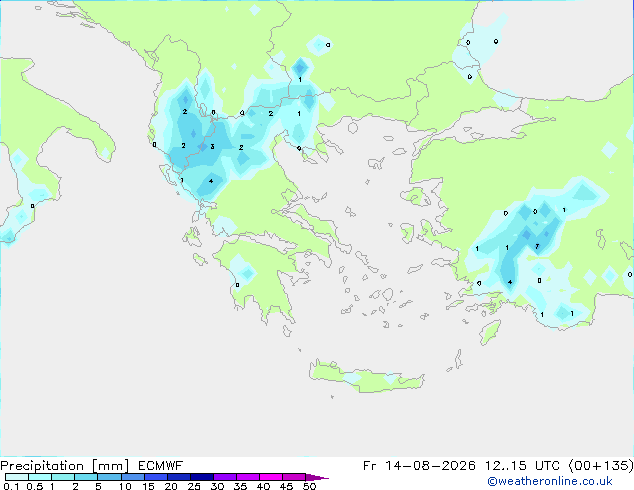Click the '0.1' legend scale label
The image size is (634, 490).
coord(11,486)
